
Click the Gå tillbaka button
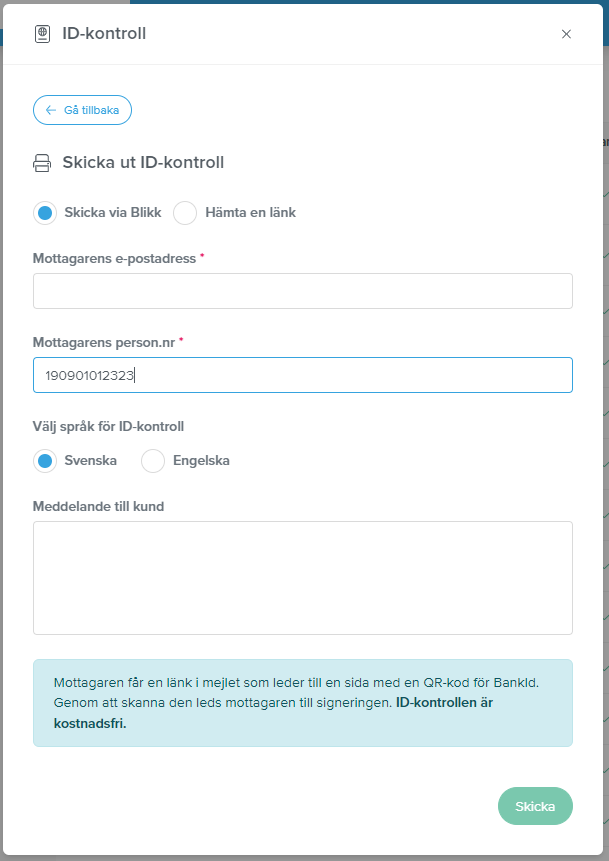[x=82, y=110]
